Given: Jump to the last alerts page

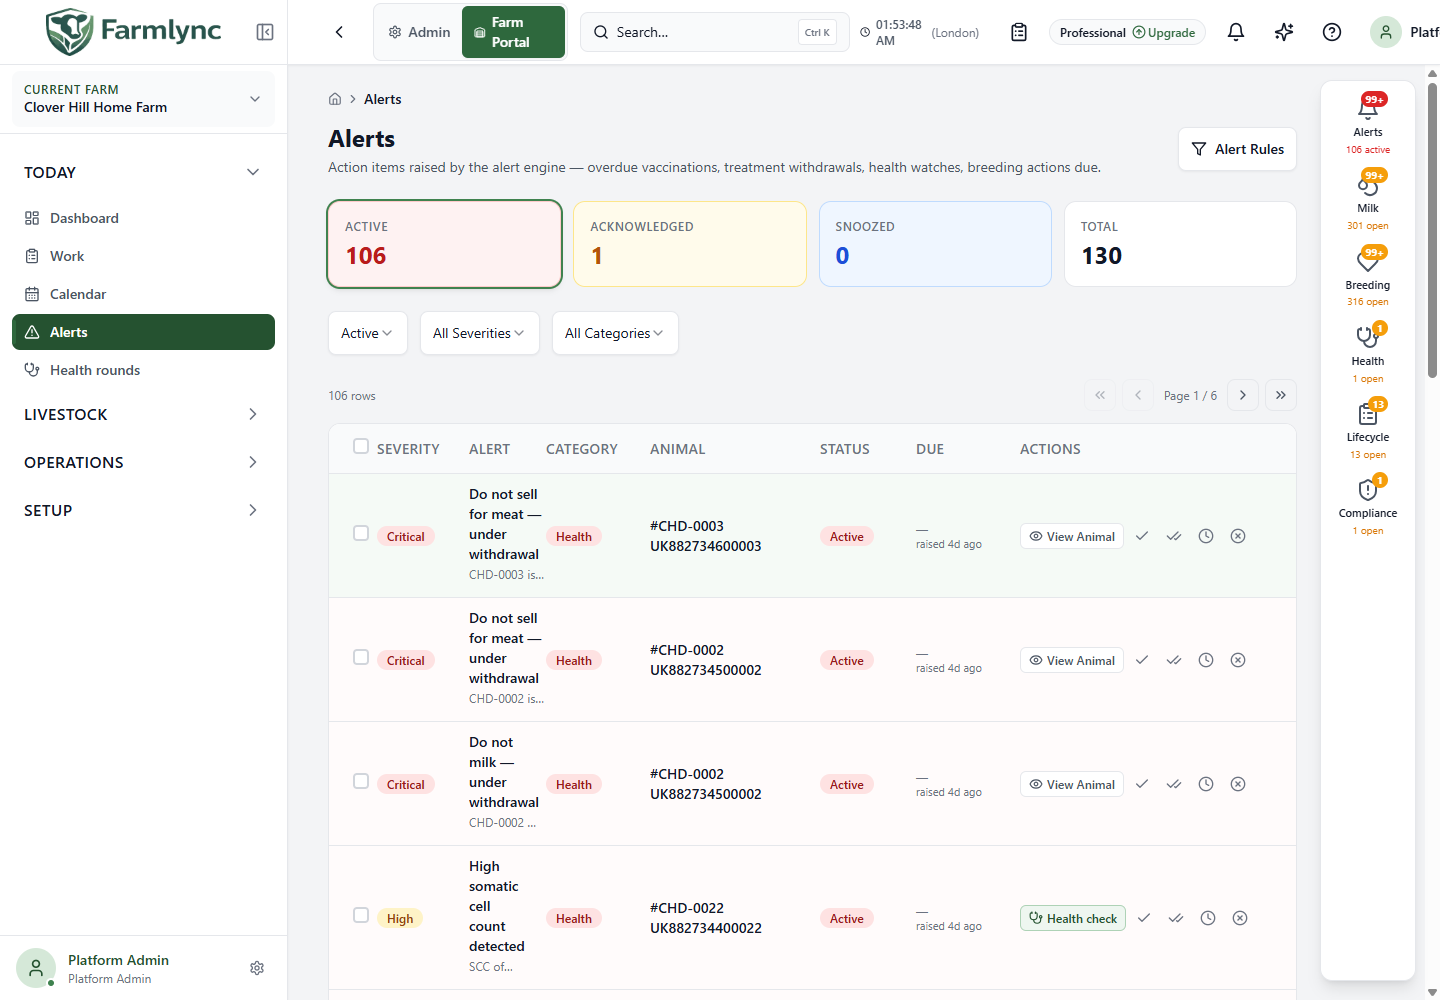Looking at the screenshot, I should 1281,395.
